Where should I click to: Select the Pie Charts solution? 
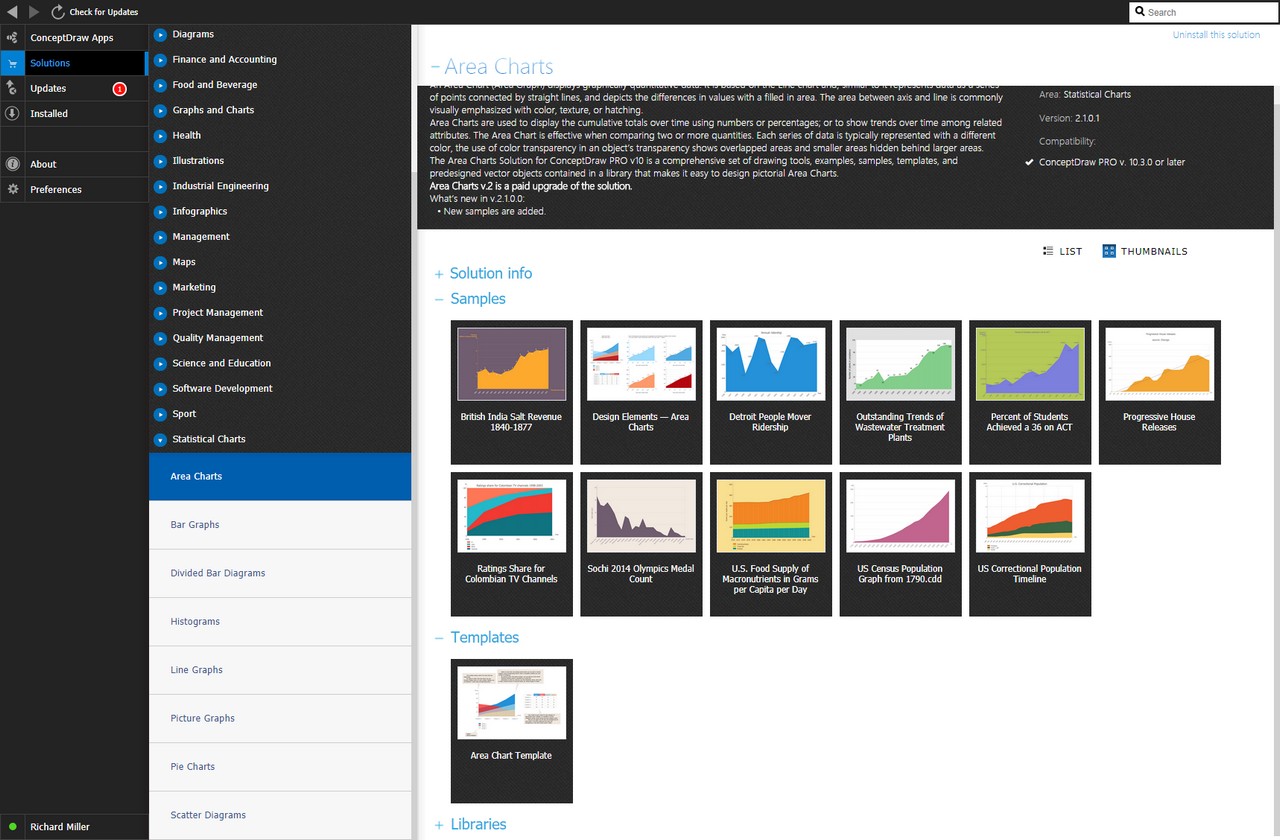[x=280, y=767]
